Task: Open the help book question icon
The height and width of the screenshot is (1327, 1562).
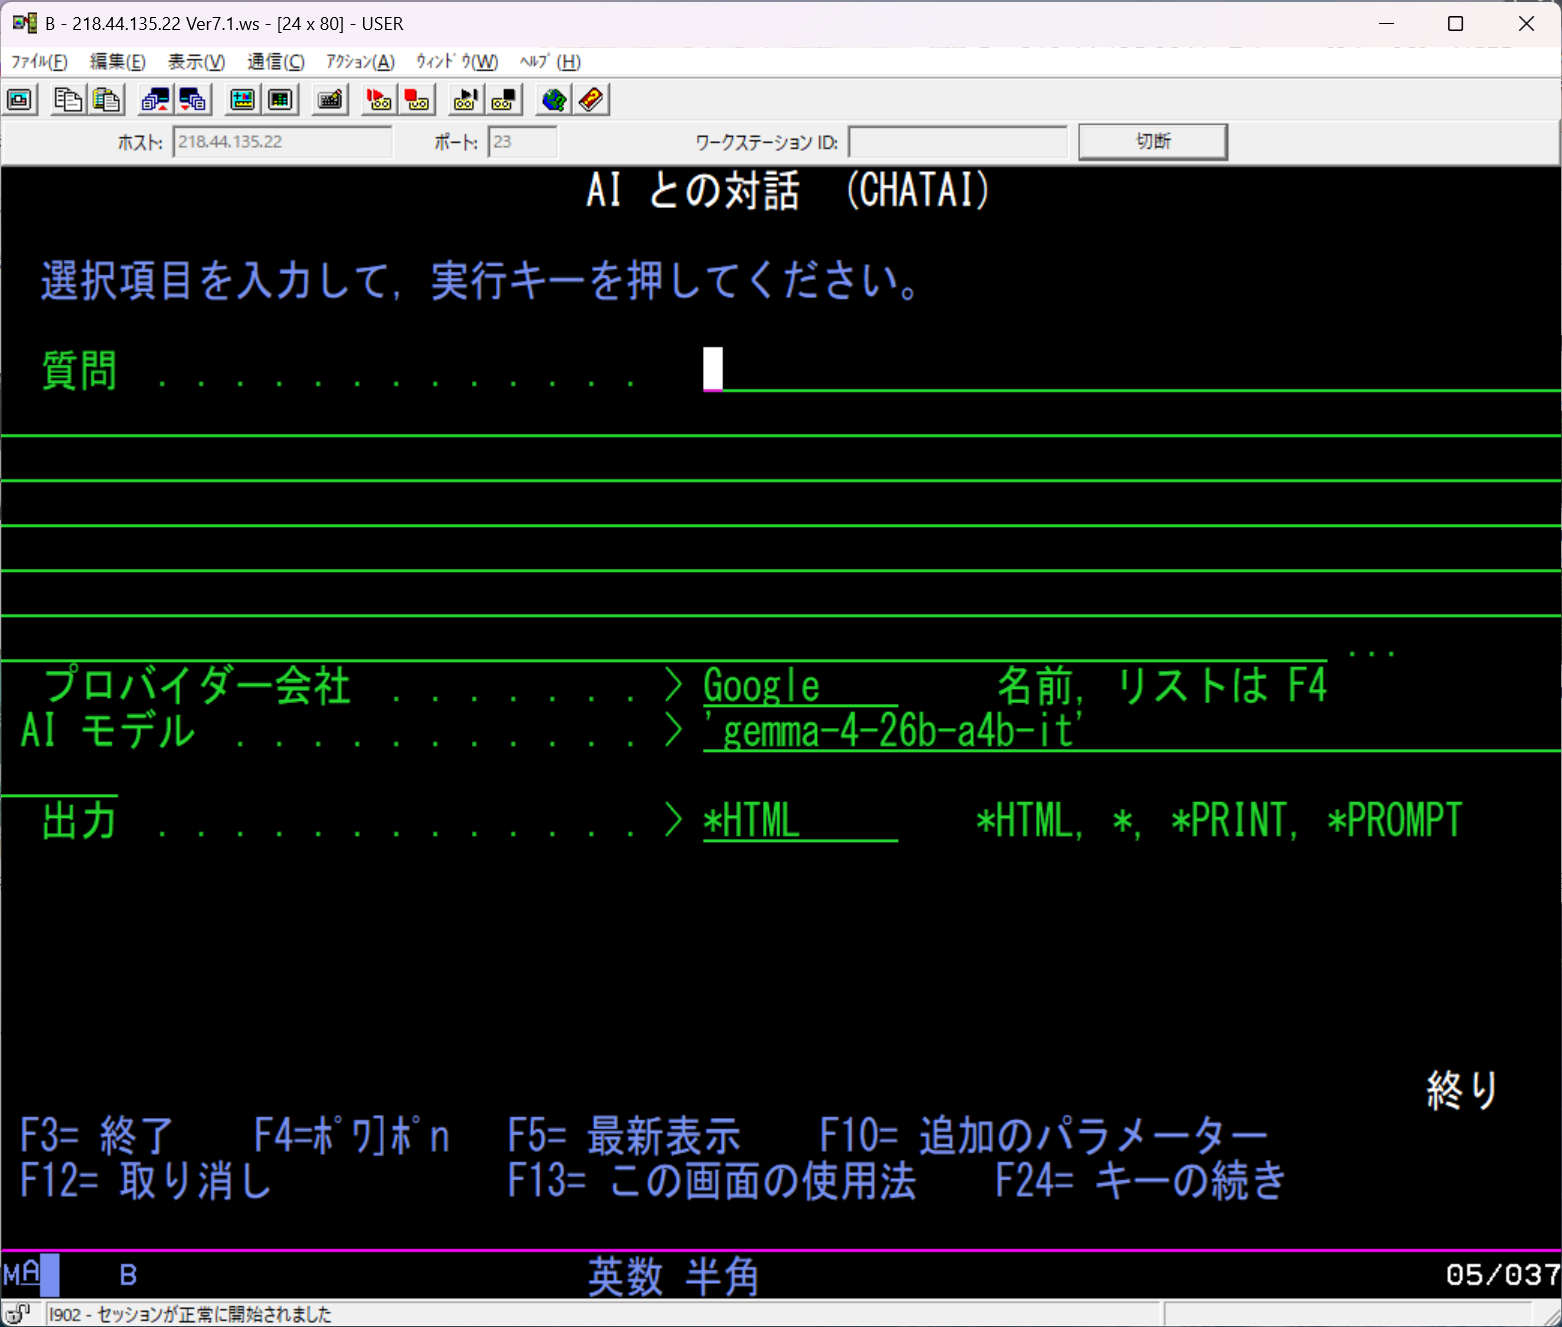Action: pyautogui.click(x=591, y=100)
